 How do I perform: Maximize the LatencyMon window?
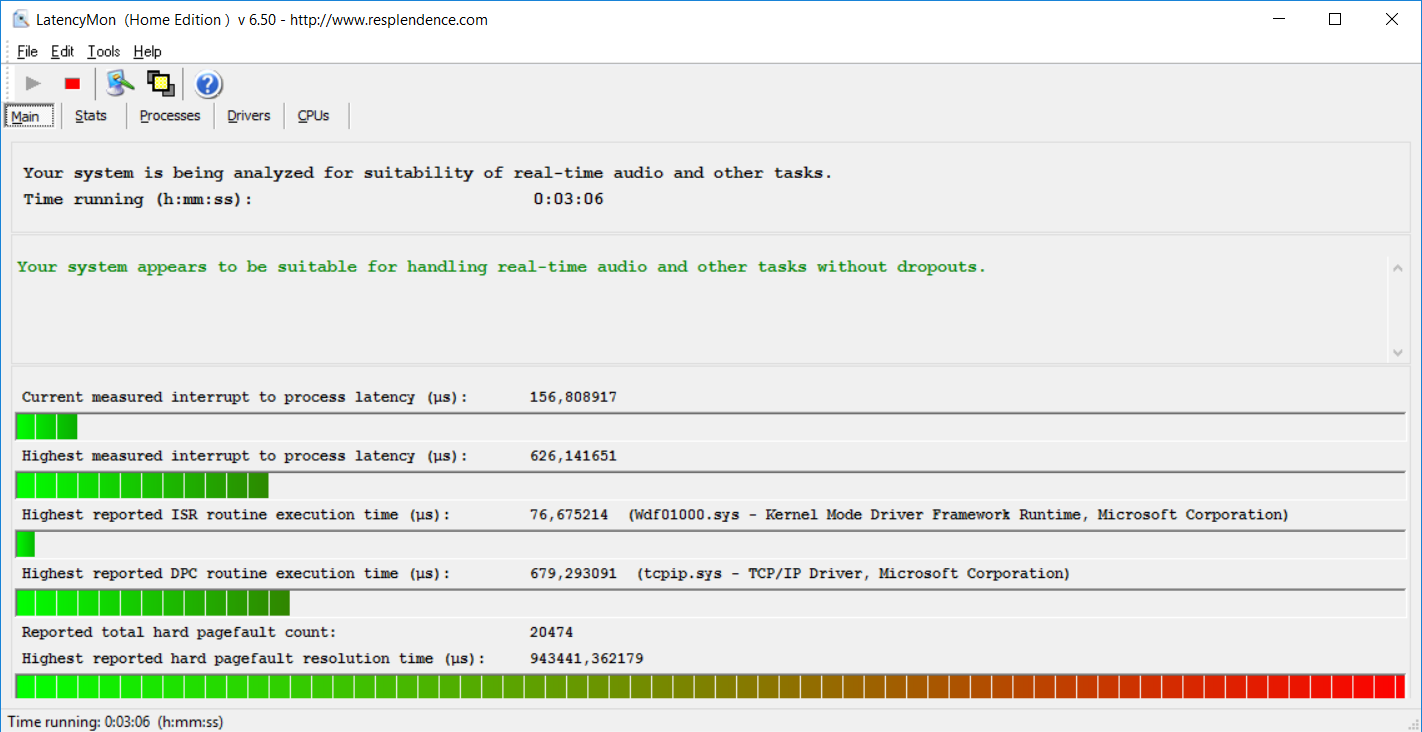[x=1335, y=19]
